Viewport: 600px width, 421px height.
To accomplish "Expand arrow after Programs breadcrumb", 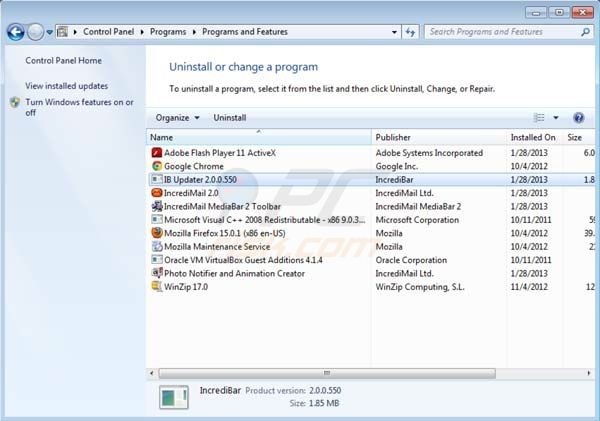I will 194,32.
